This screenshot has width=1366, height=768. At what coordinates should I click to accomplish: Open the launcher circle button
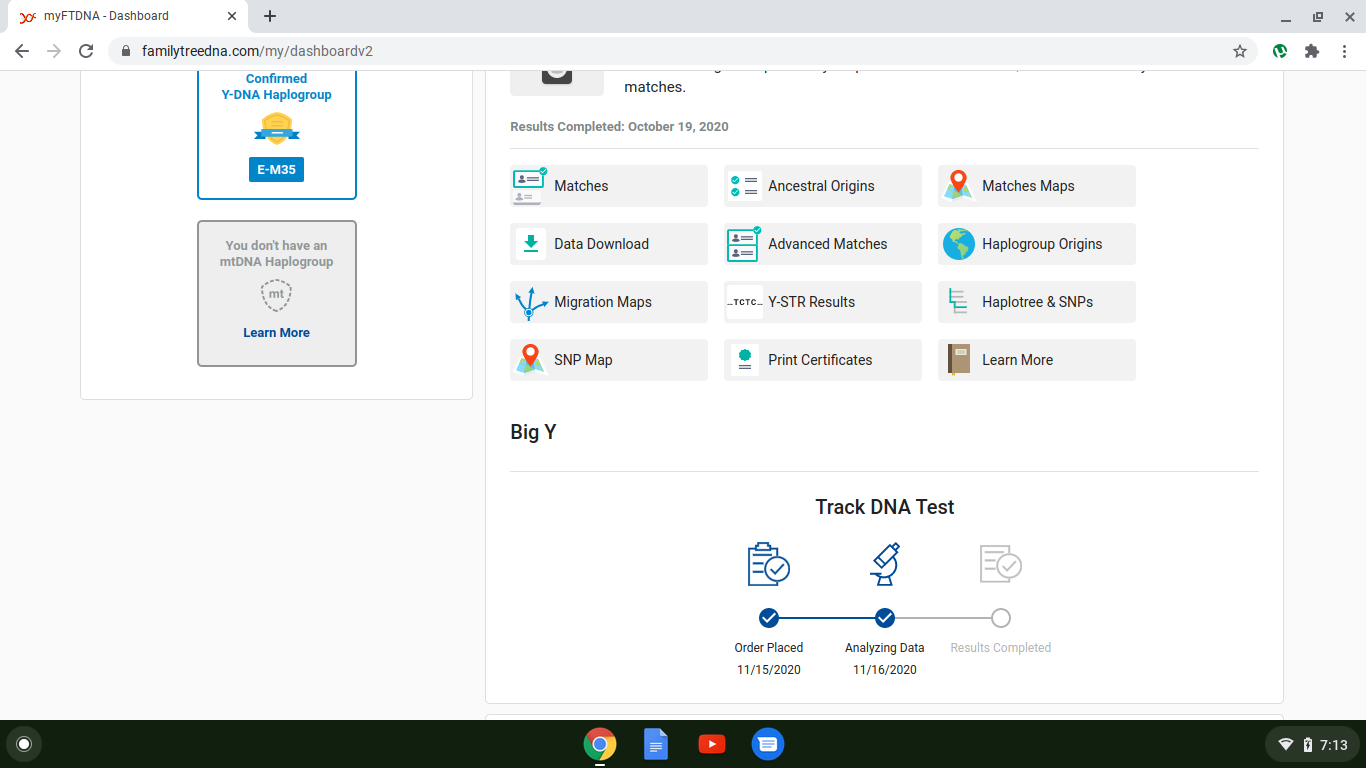tap(24, 744)
